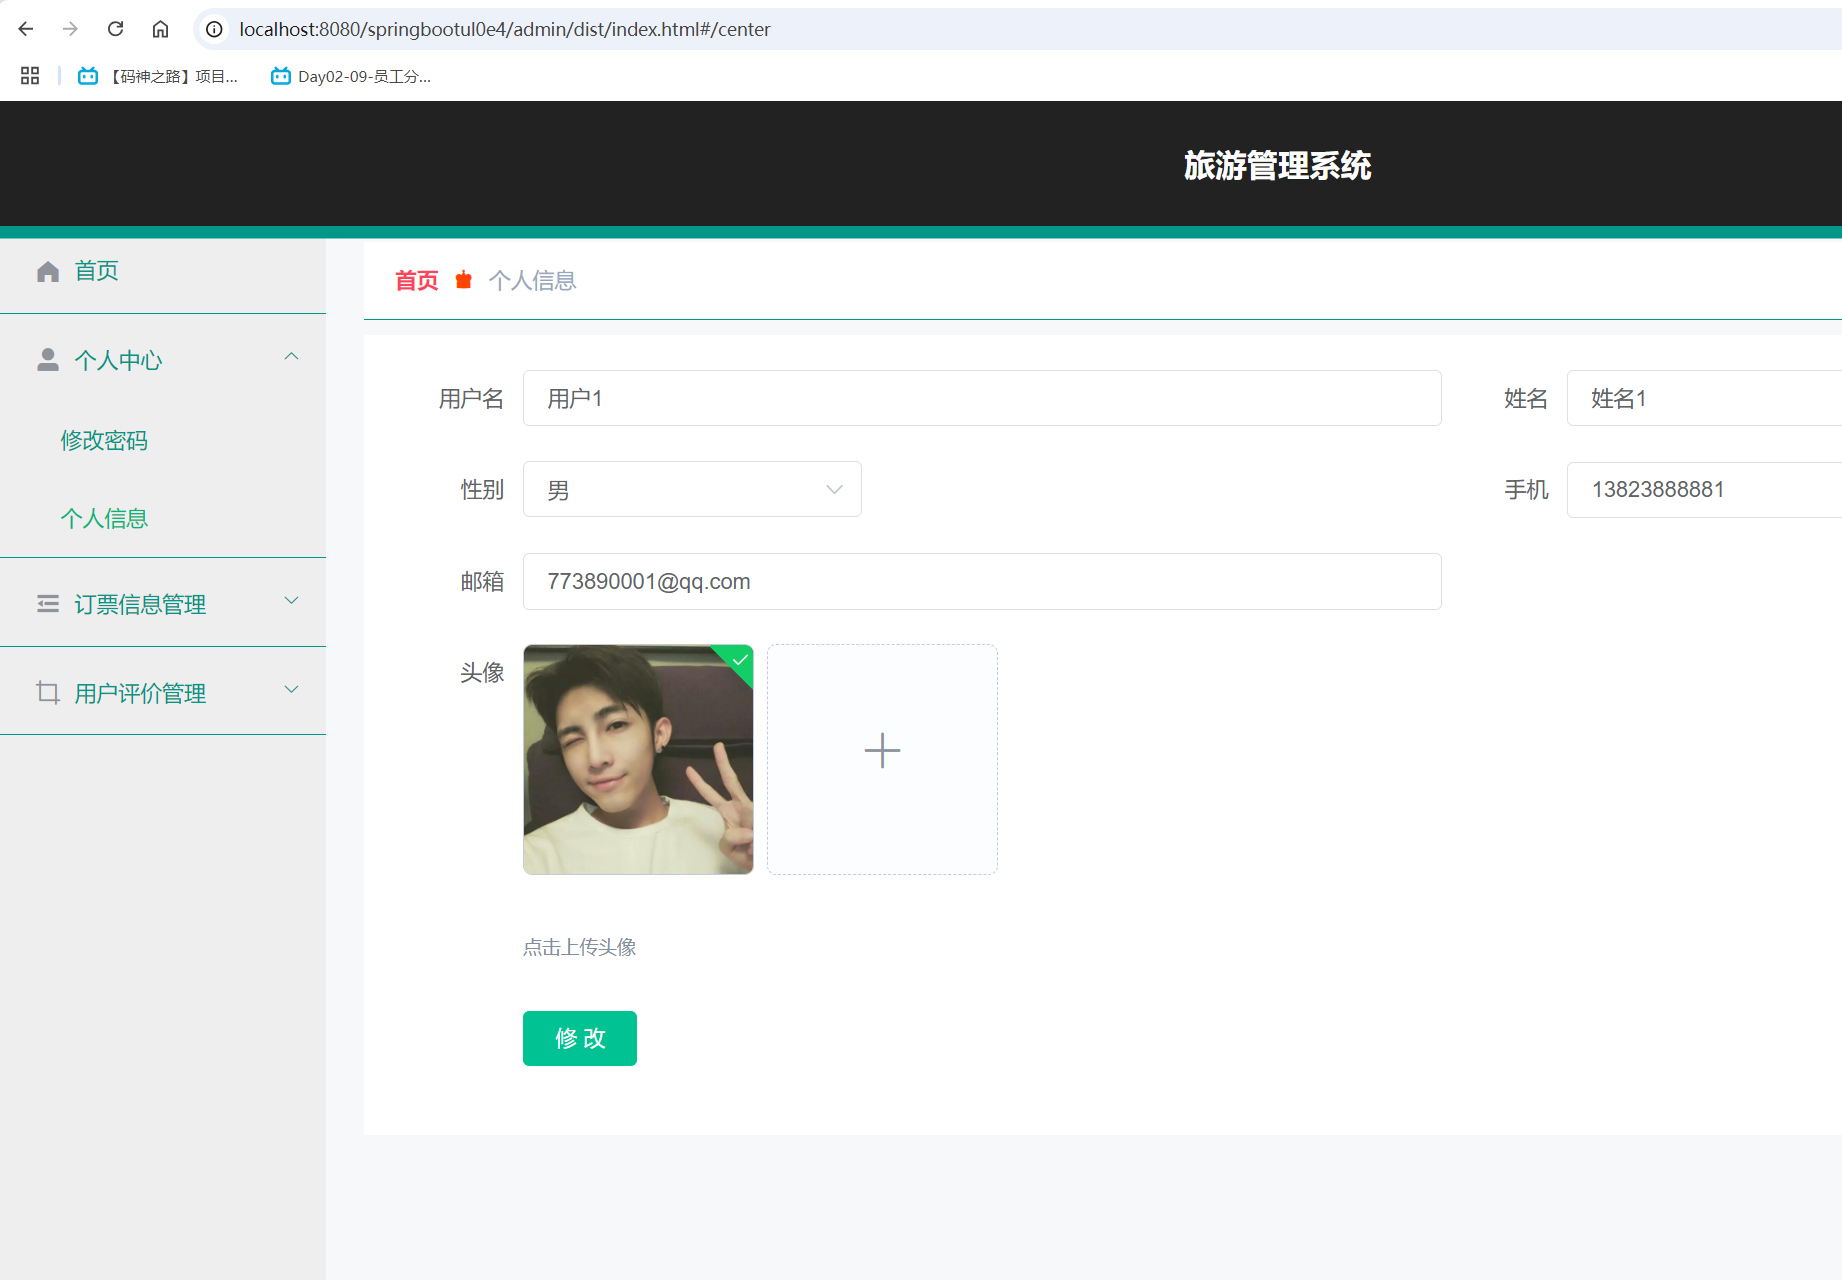This screenshot has width=1842, height=1280.
Task: Click 首页 in the breadcrumb trail
Action: point(416,280)
